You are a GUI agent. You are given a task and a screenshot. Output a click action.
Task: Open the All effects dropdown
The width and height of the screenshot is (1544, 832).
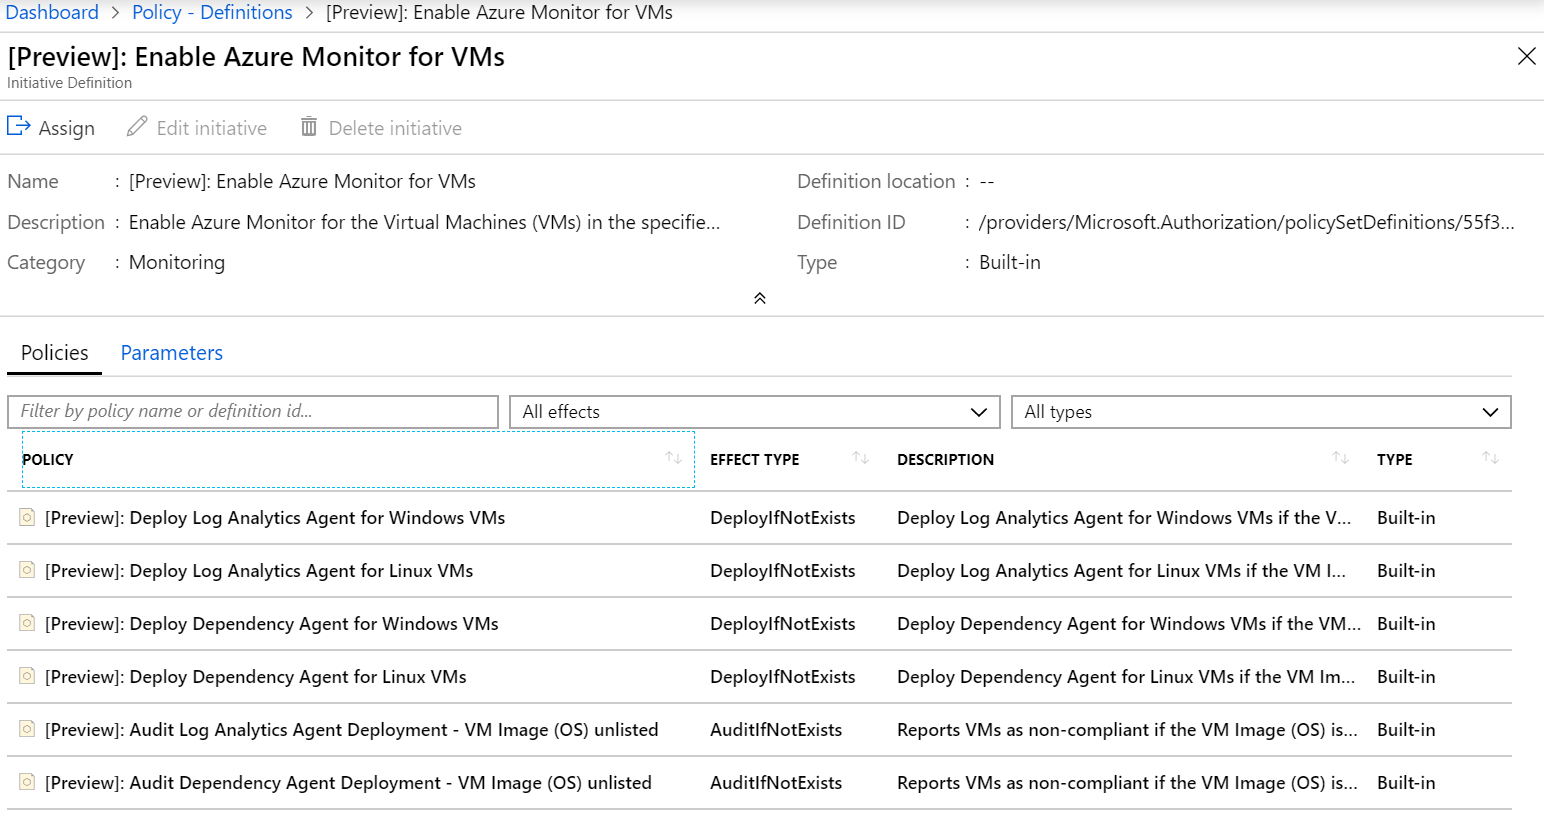(754, 412)
